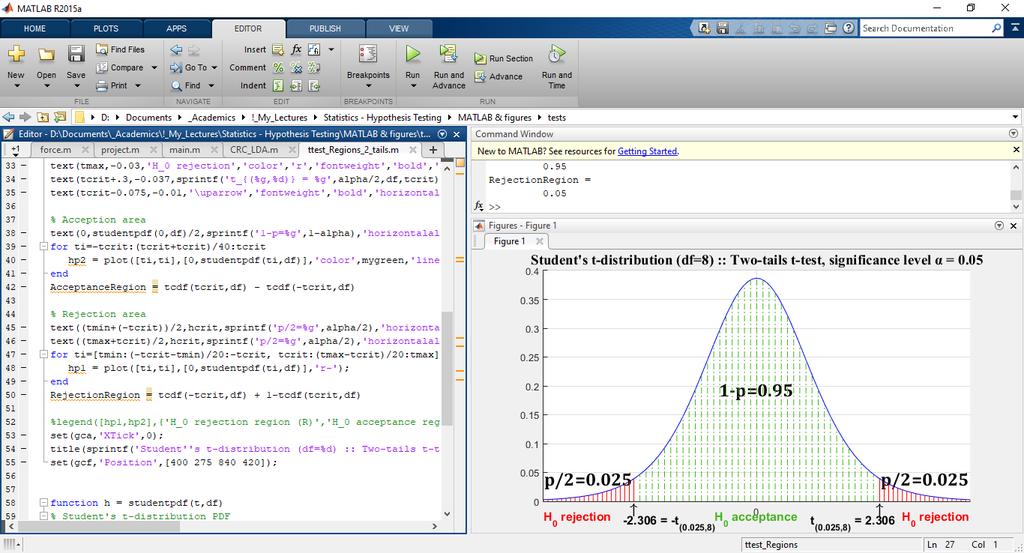Create a new file with New icon
The image size is (1024, 553).
tap(16, 54)
